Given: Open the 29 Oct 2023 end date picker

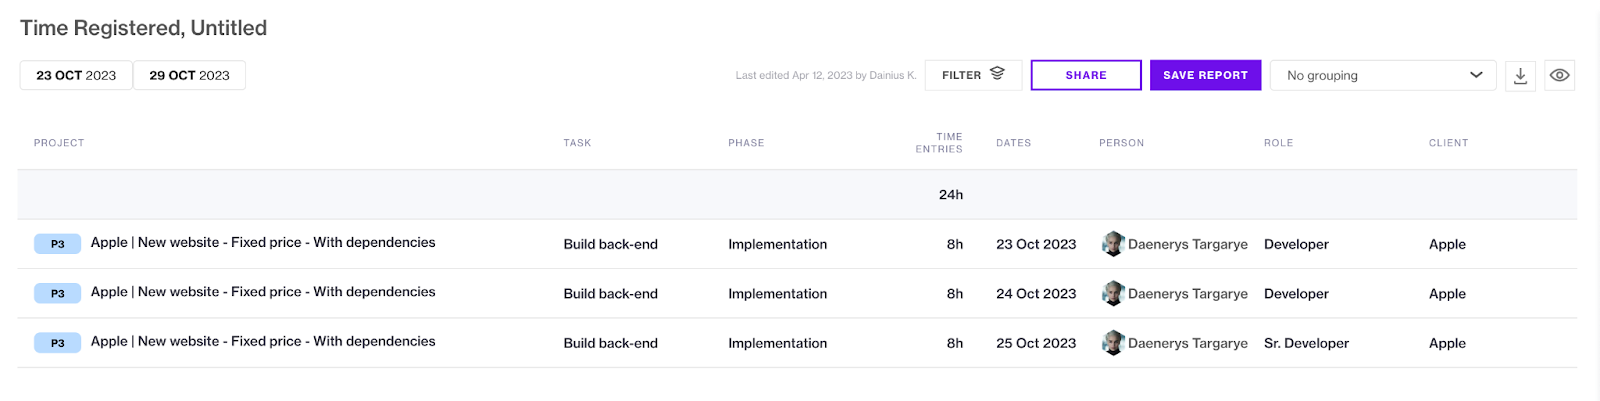Looking at the screenshot, I should [189, 75].
